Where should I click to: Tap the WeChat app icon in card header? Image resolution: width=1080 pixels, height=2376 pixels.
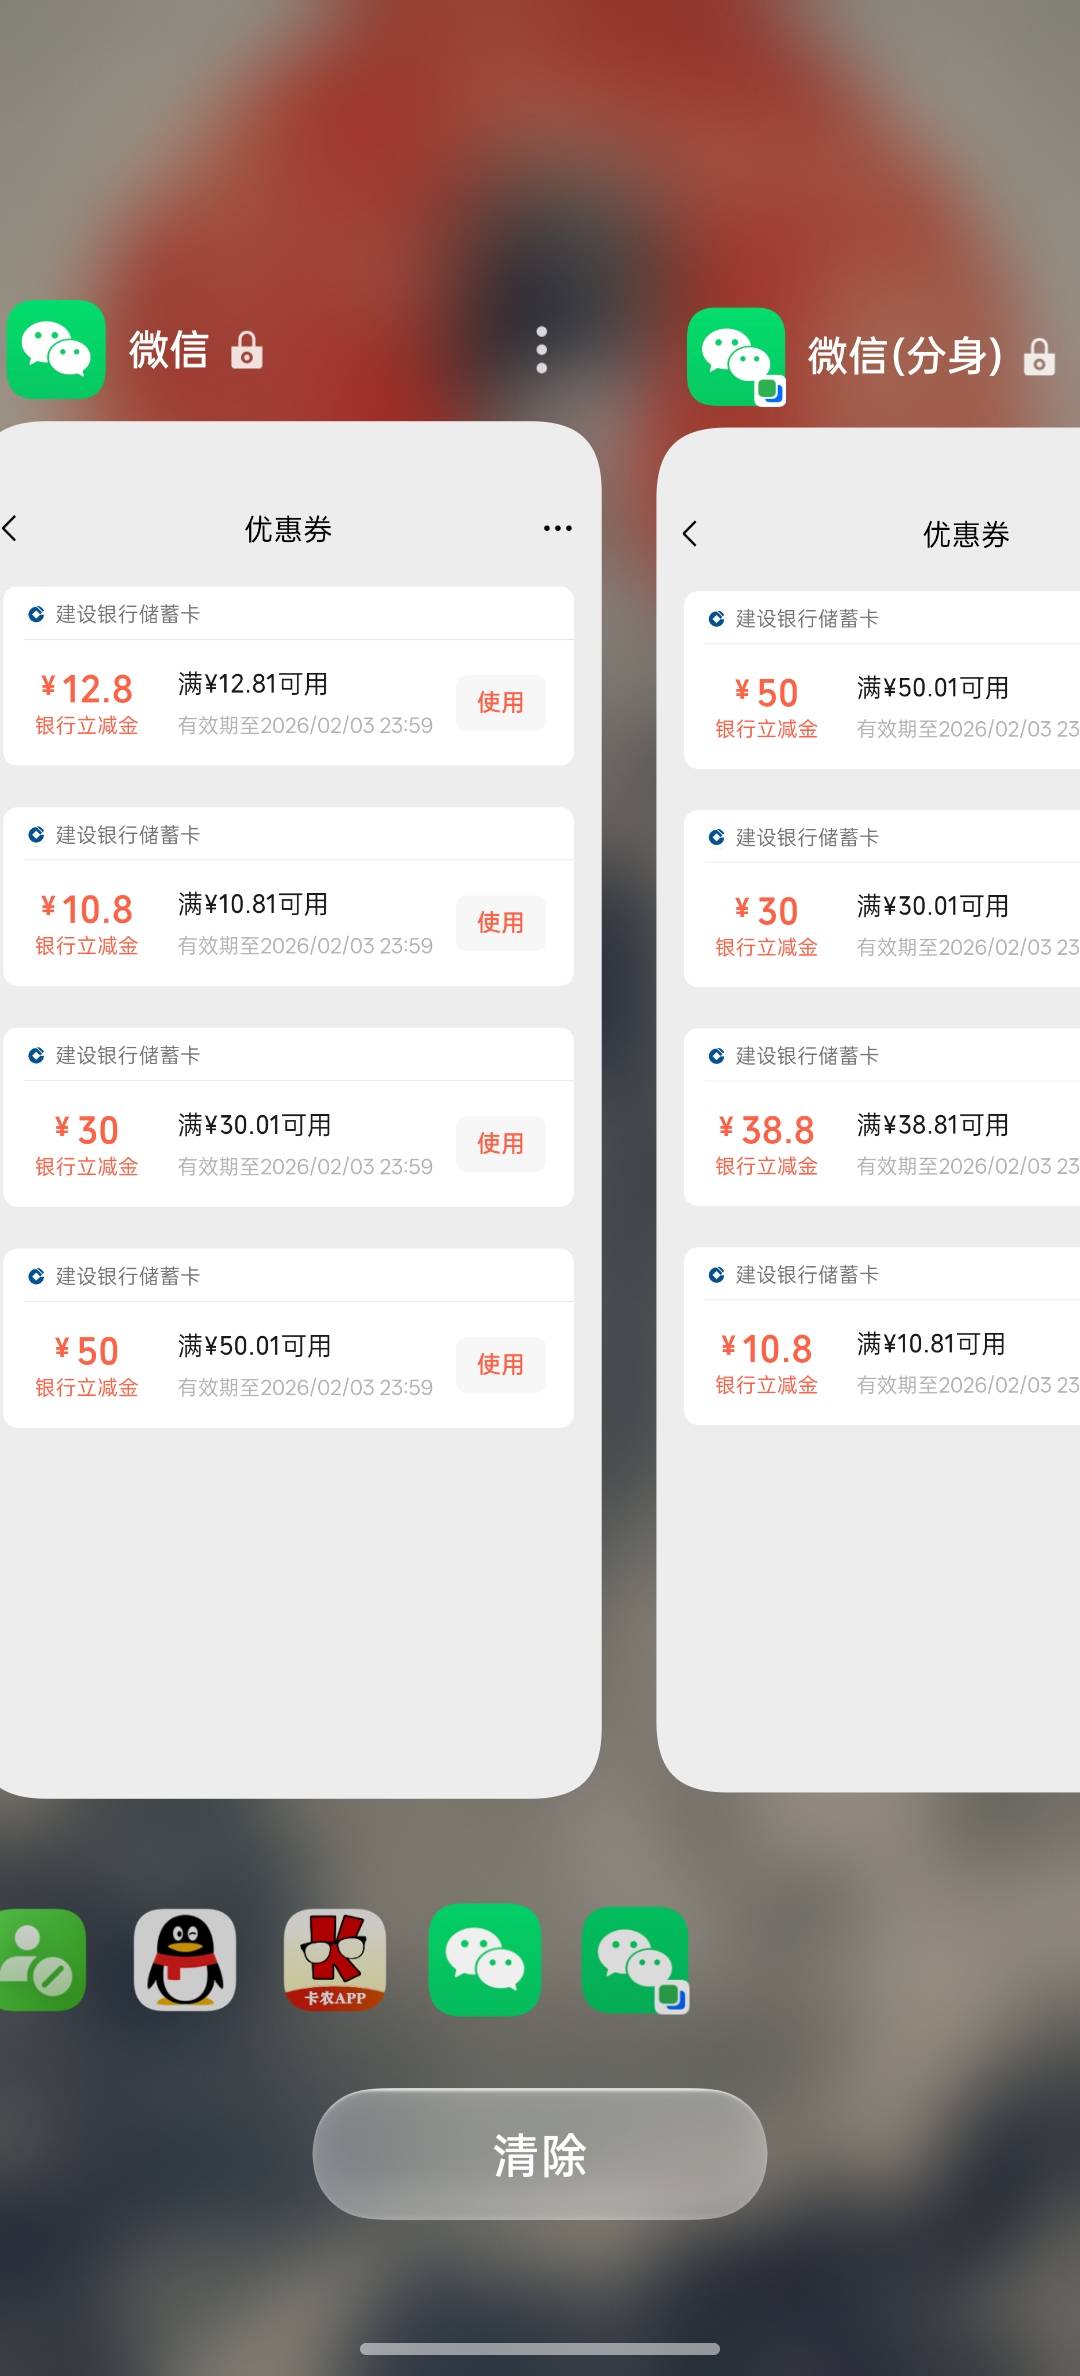pyautogui.click(x=56, y=350)
